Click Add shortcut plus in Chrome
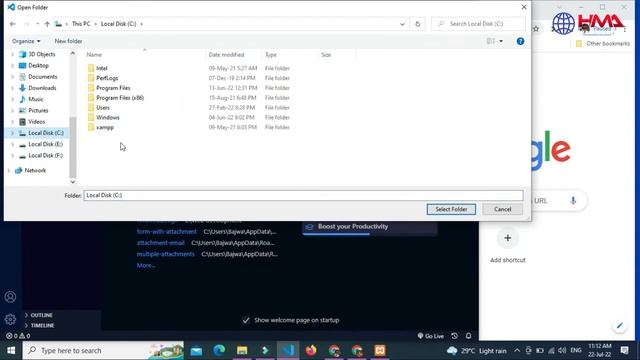The height and width of the screenshot is (360, 640). (x=508, y=238)
